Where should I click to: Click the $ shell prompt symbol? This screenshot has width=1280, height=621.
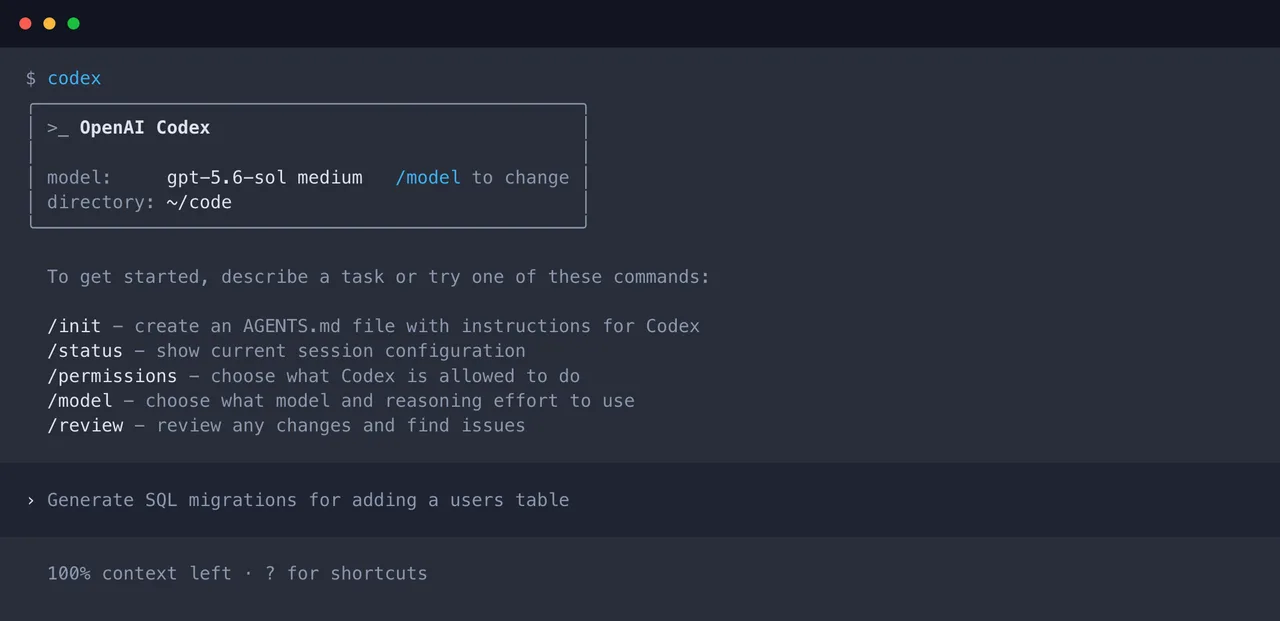[x=31, y=78]
